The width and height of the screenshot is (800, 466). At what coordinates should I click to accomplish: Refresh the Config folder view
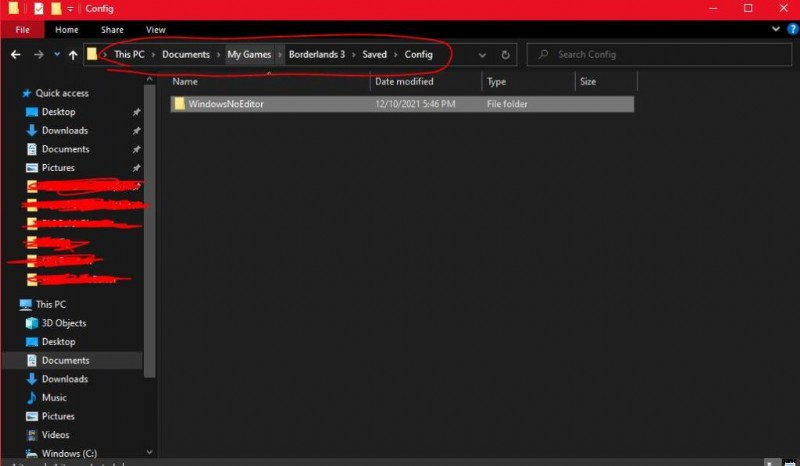pos(506,55)
